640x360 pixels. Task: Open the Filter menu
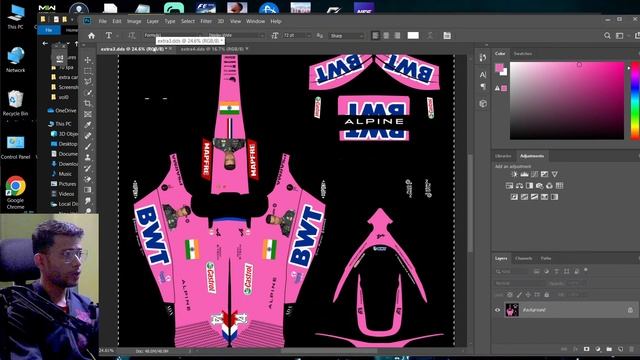click(x=206, y=21)
